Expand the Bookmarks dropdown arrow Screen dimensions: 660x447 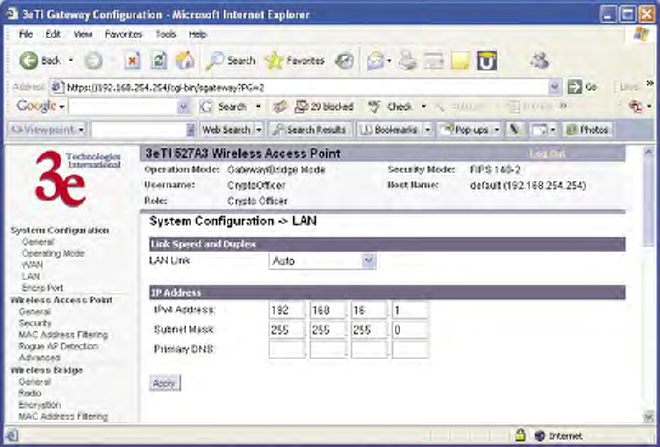(x=427, y=130)
